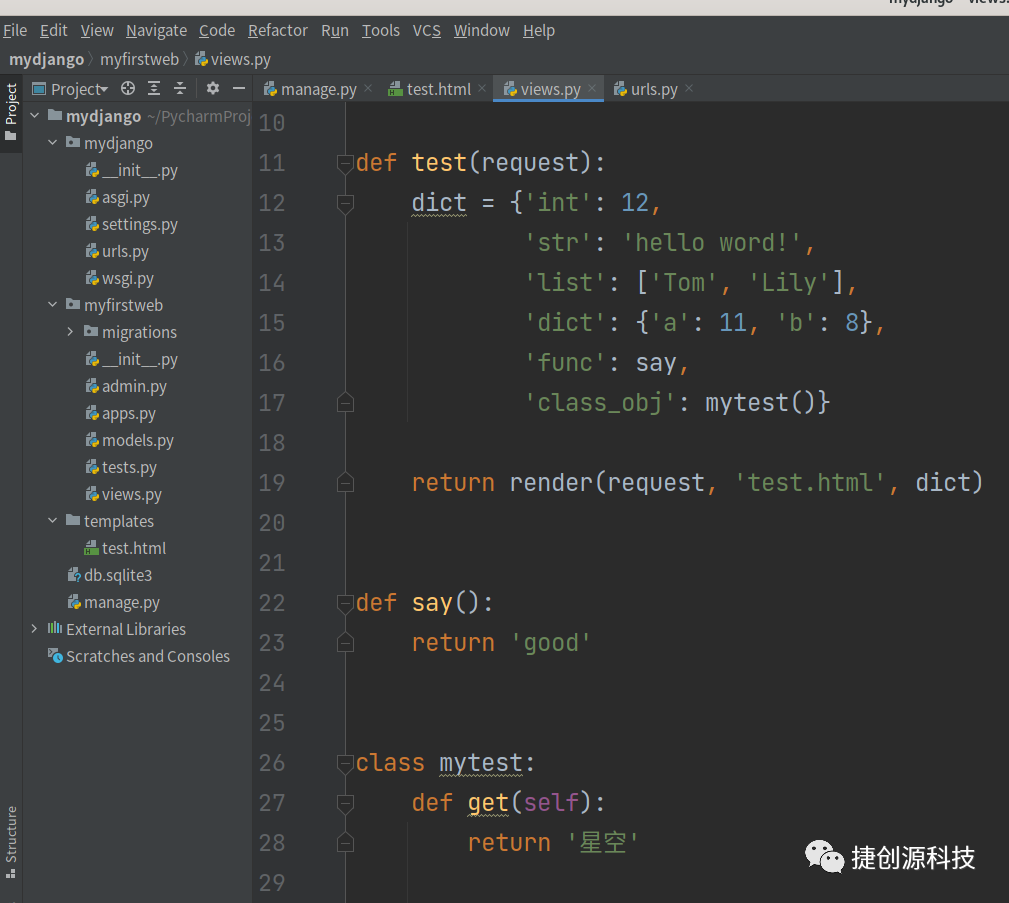Viewport: 1009px width, 903px height.
Task: Click the mytest() call on line 17
Action: click(x=759, y=403)
